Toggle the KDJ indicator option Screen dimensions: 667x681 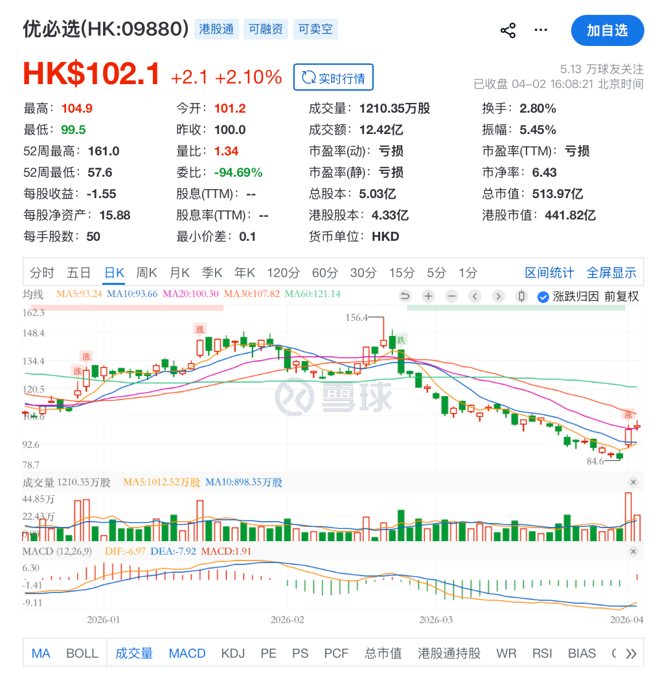pyautogui.click(x=232, y=653)
